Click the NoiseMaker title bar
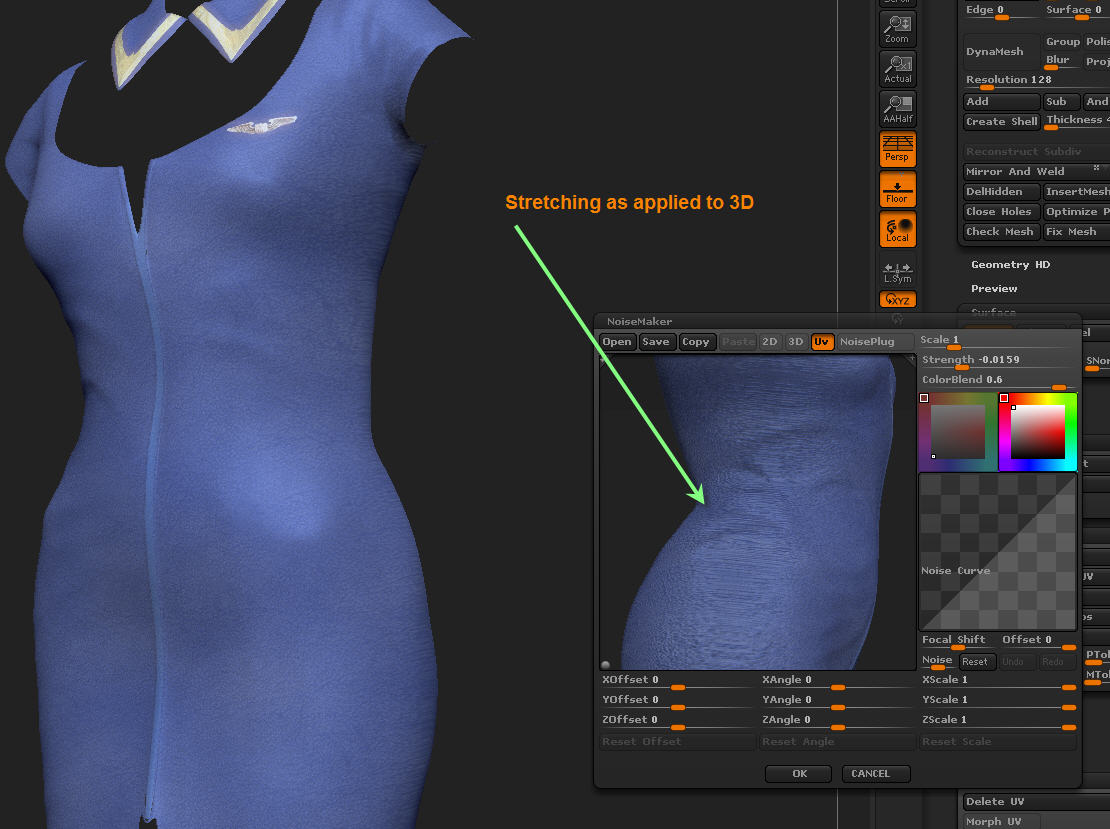 (x=837, y=321)
